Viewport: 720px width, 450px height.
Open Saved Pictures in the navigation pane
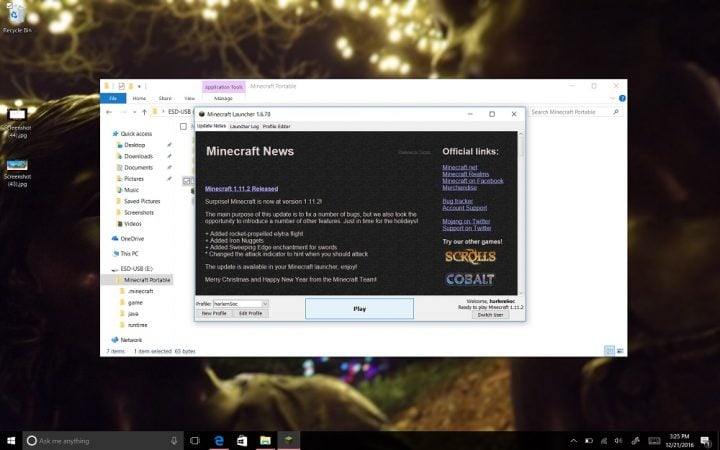coord(142,201)
